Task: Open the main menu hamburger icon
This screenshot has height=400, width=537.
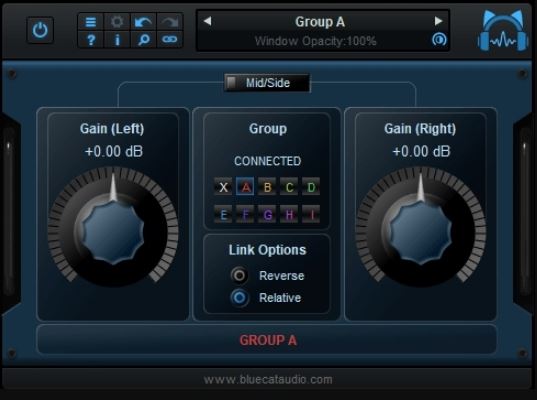Action: click(91, 22)
